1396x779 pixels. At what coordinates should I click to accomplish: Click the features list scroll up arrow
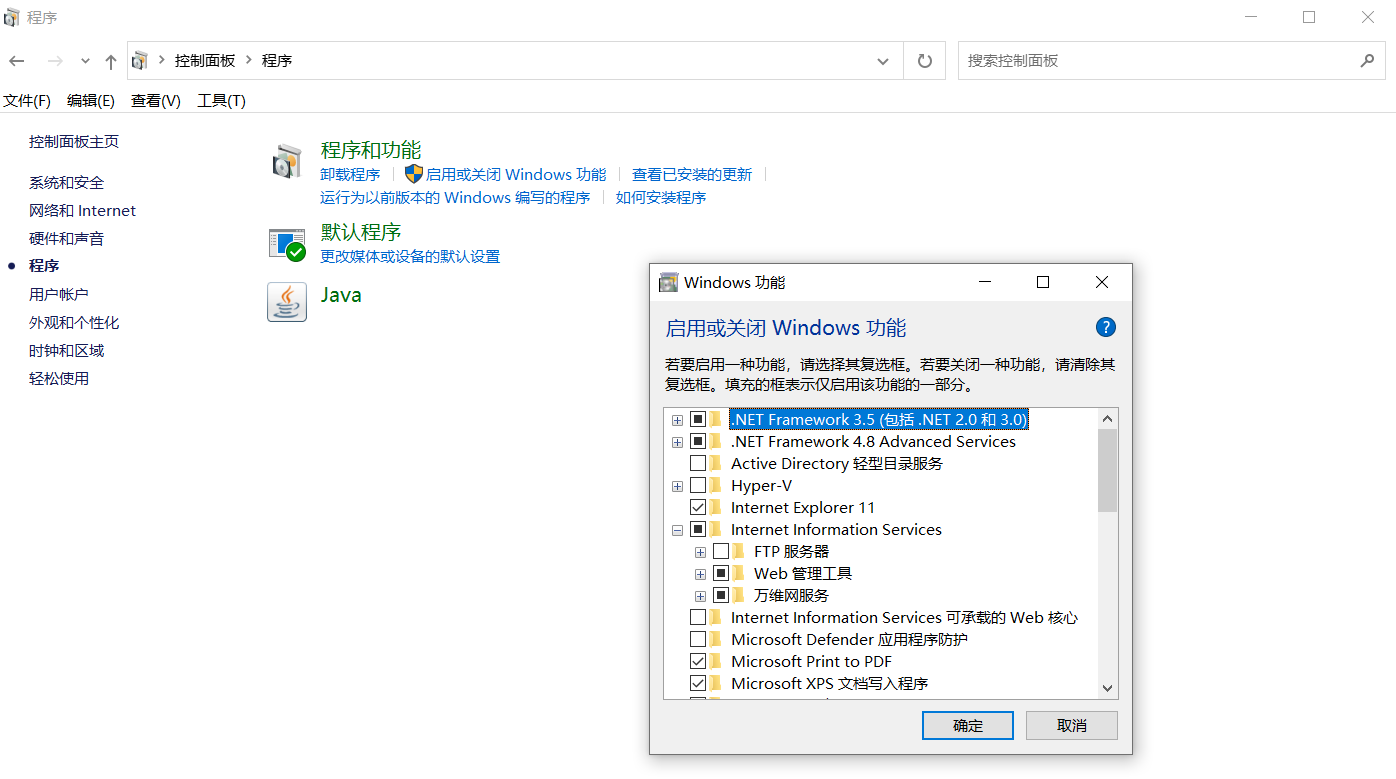1107,419
